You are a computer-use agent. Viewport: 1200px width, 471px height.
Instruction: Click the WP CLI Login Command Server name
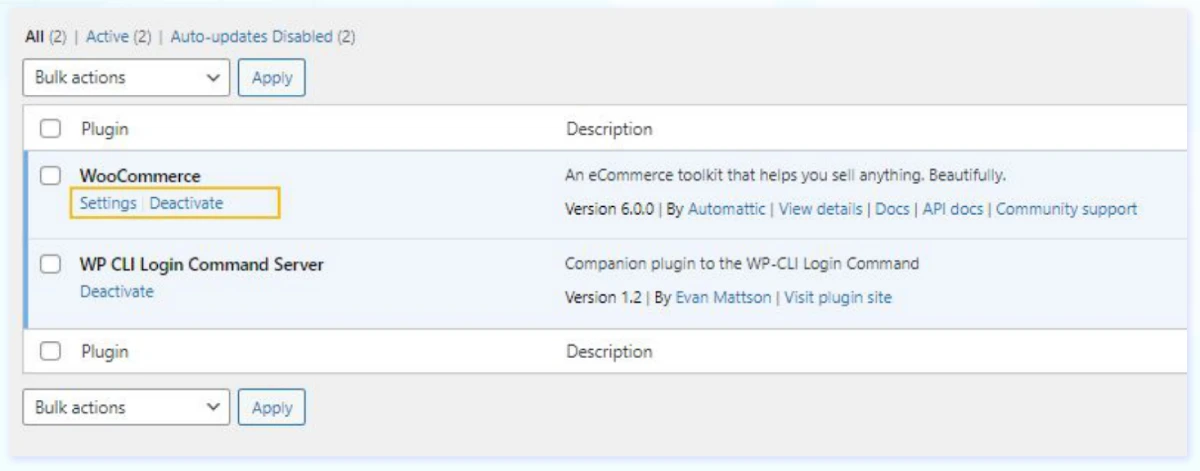[202, 265]
